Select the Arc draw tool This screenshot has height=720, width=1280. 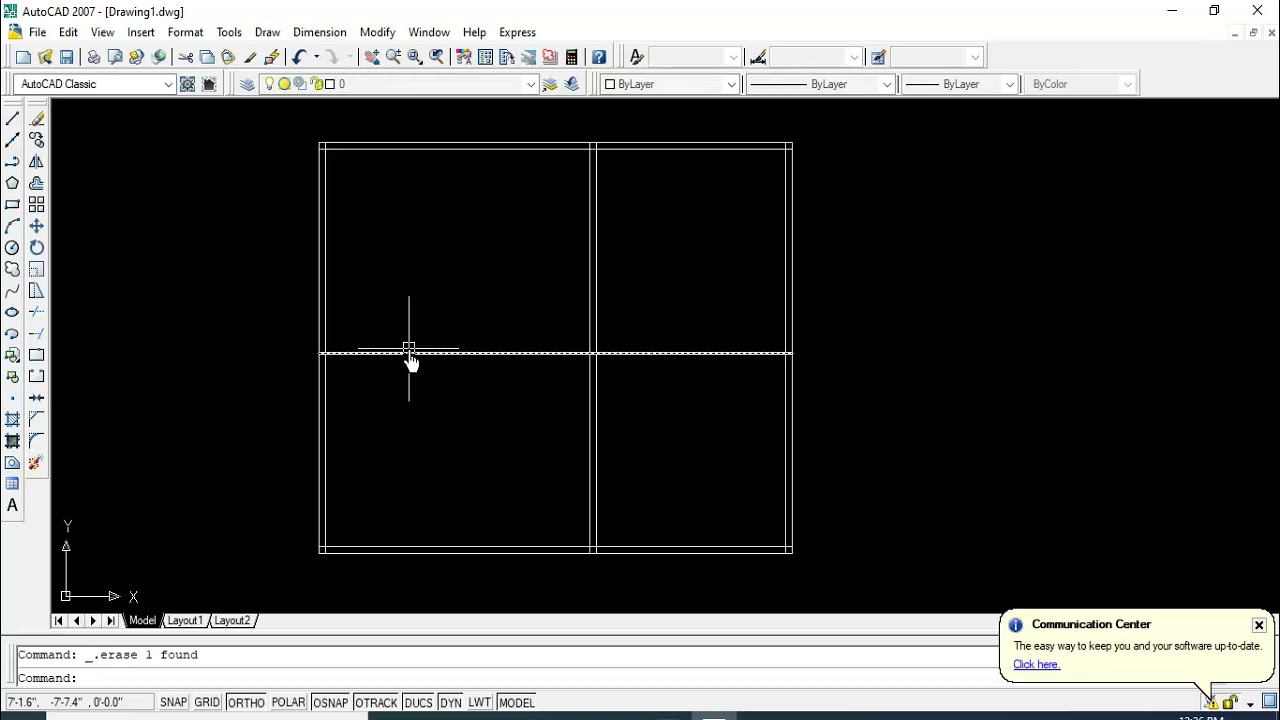pyautogui.click(x=12, y=227)
